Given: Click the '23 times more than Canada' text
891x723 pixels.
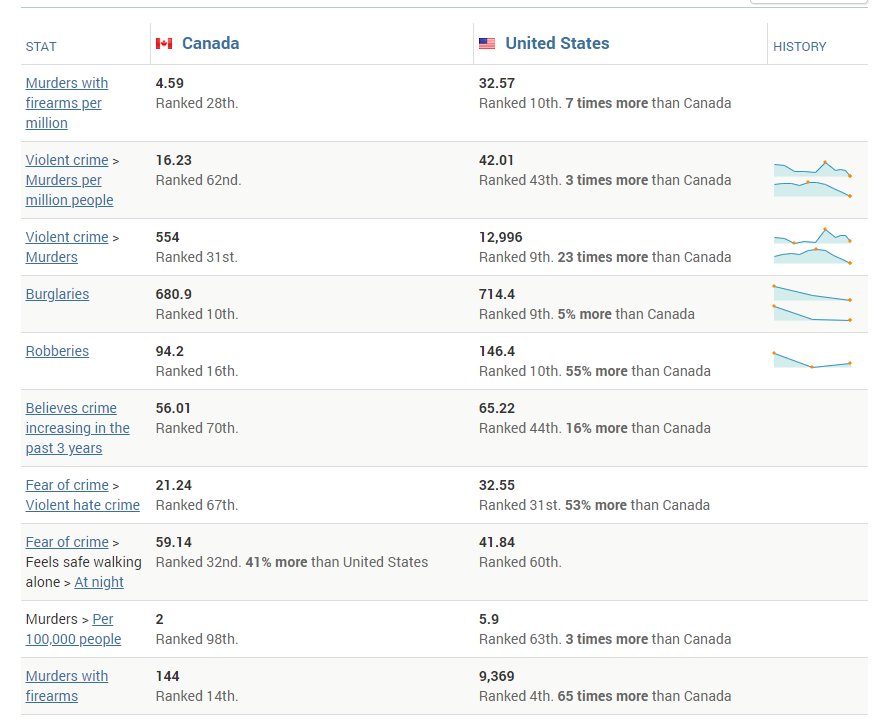Looking at the screenshot, I should coord(644,257).
